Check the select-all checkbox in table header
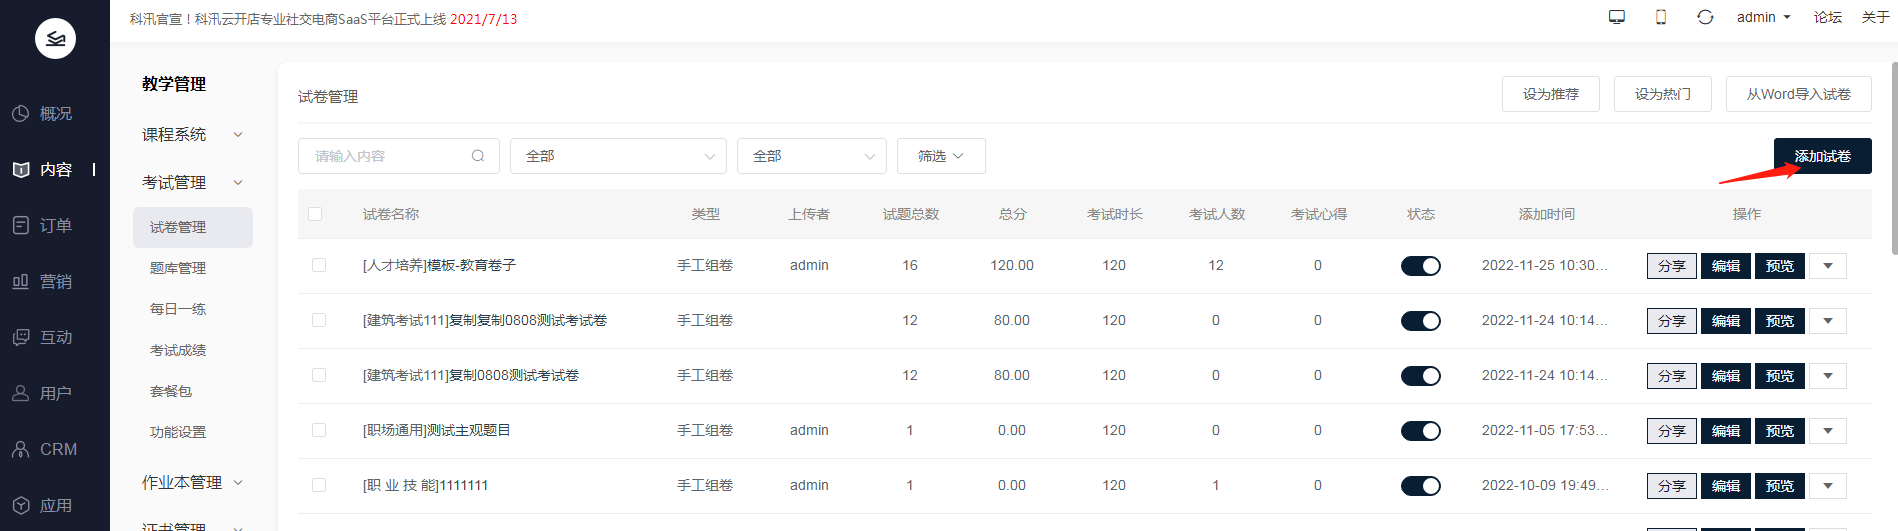This screenshot has width=1898, height=531. [315, 214]
